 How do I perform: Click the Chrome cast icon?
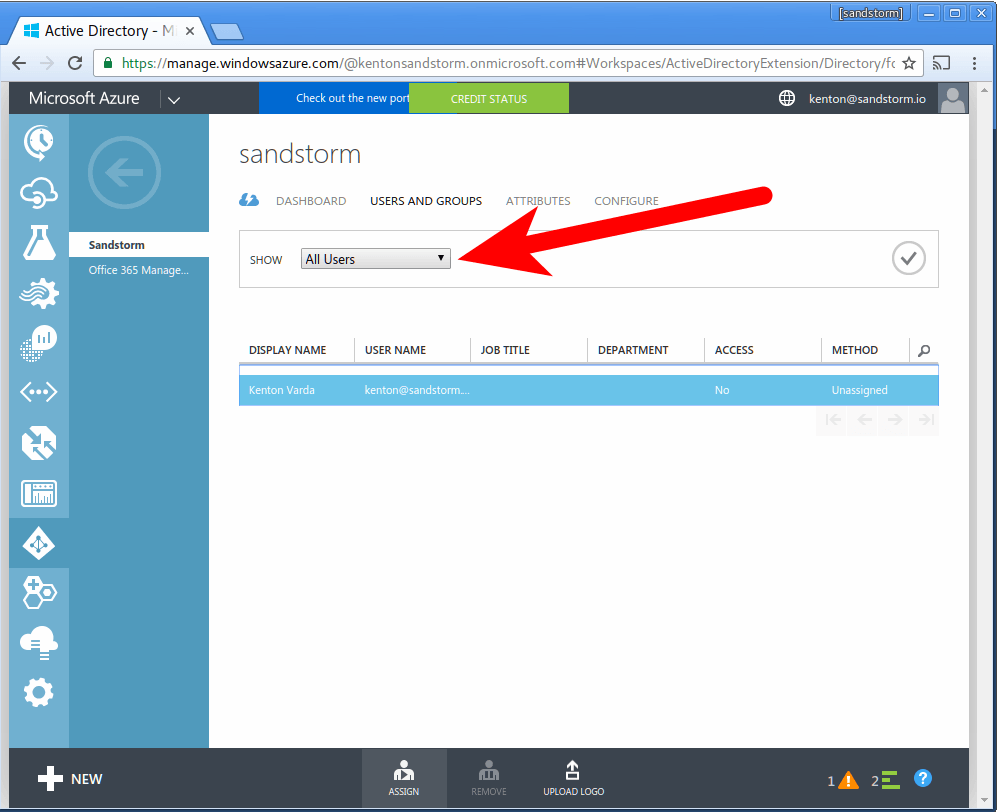[x=942, y=63]
